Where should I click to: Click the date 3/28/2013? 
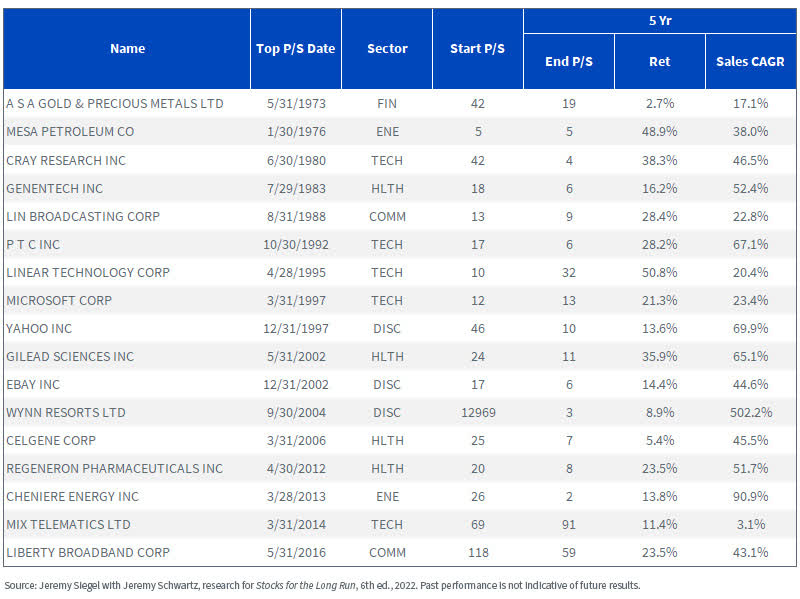[296, 497]
